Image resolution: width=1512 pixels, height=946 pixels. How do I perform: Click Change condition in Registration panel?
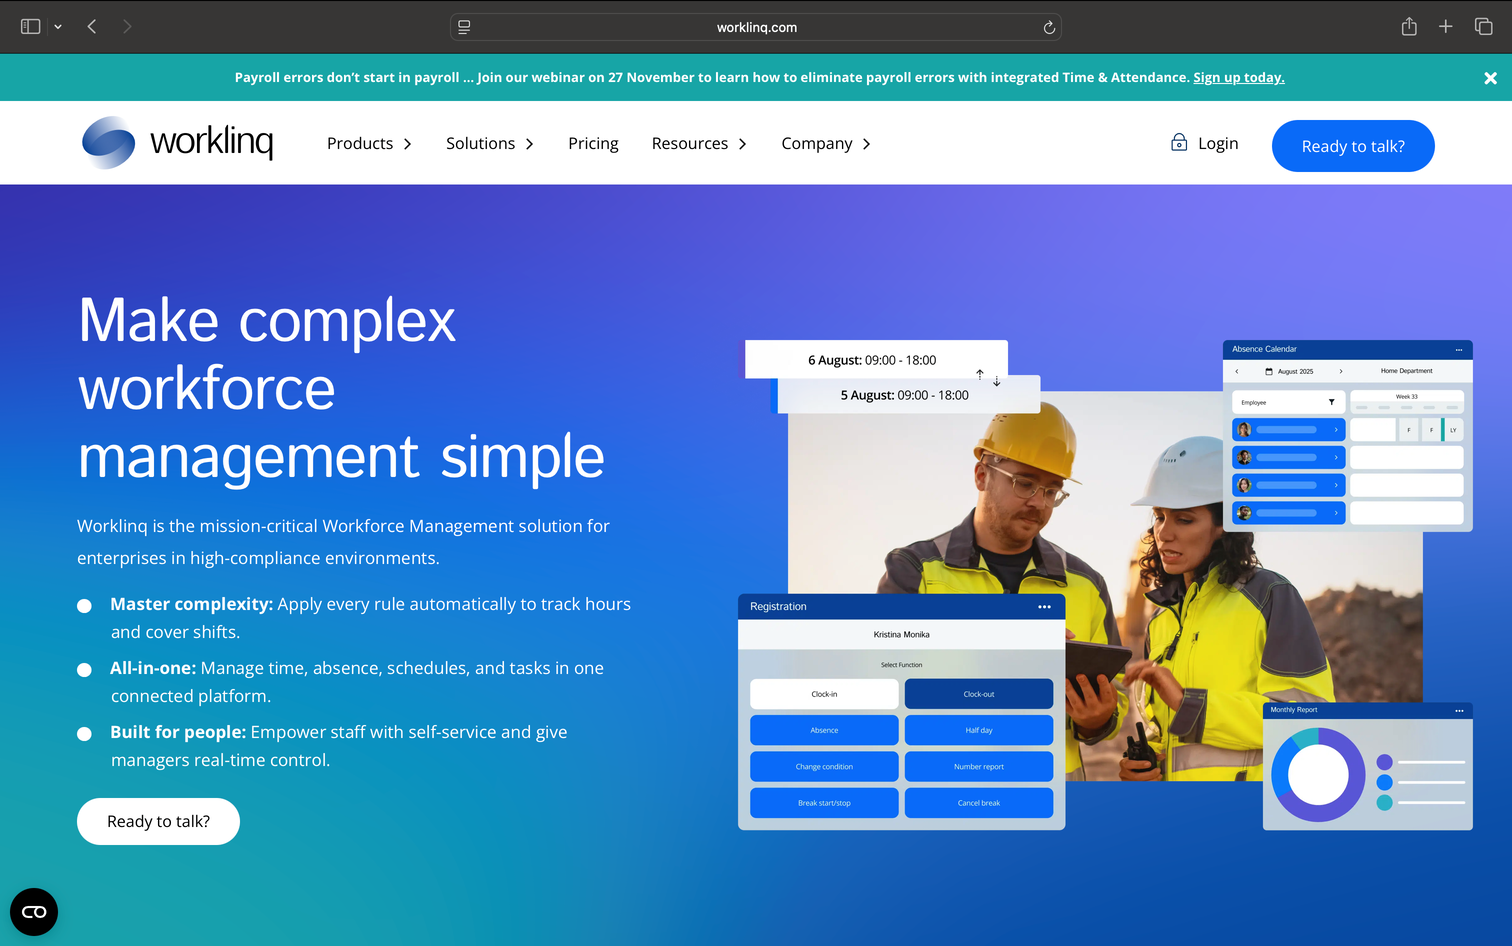[x=824, y=767]
